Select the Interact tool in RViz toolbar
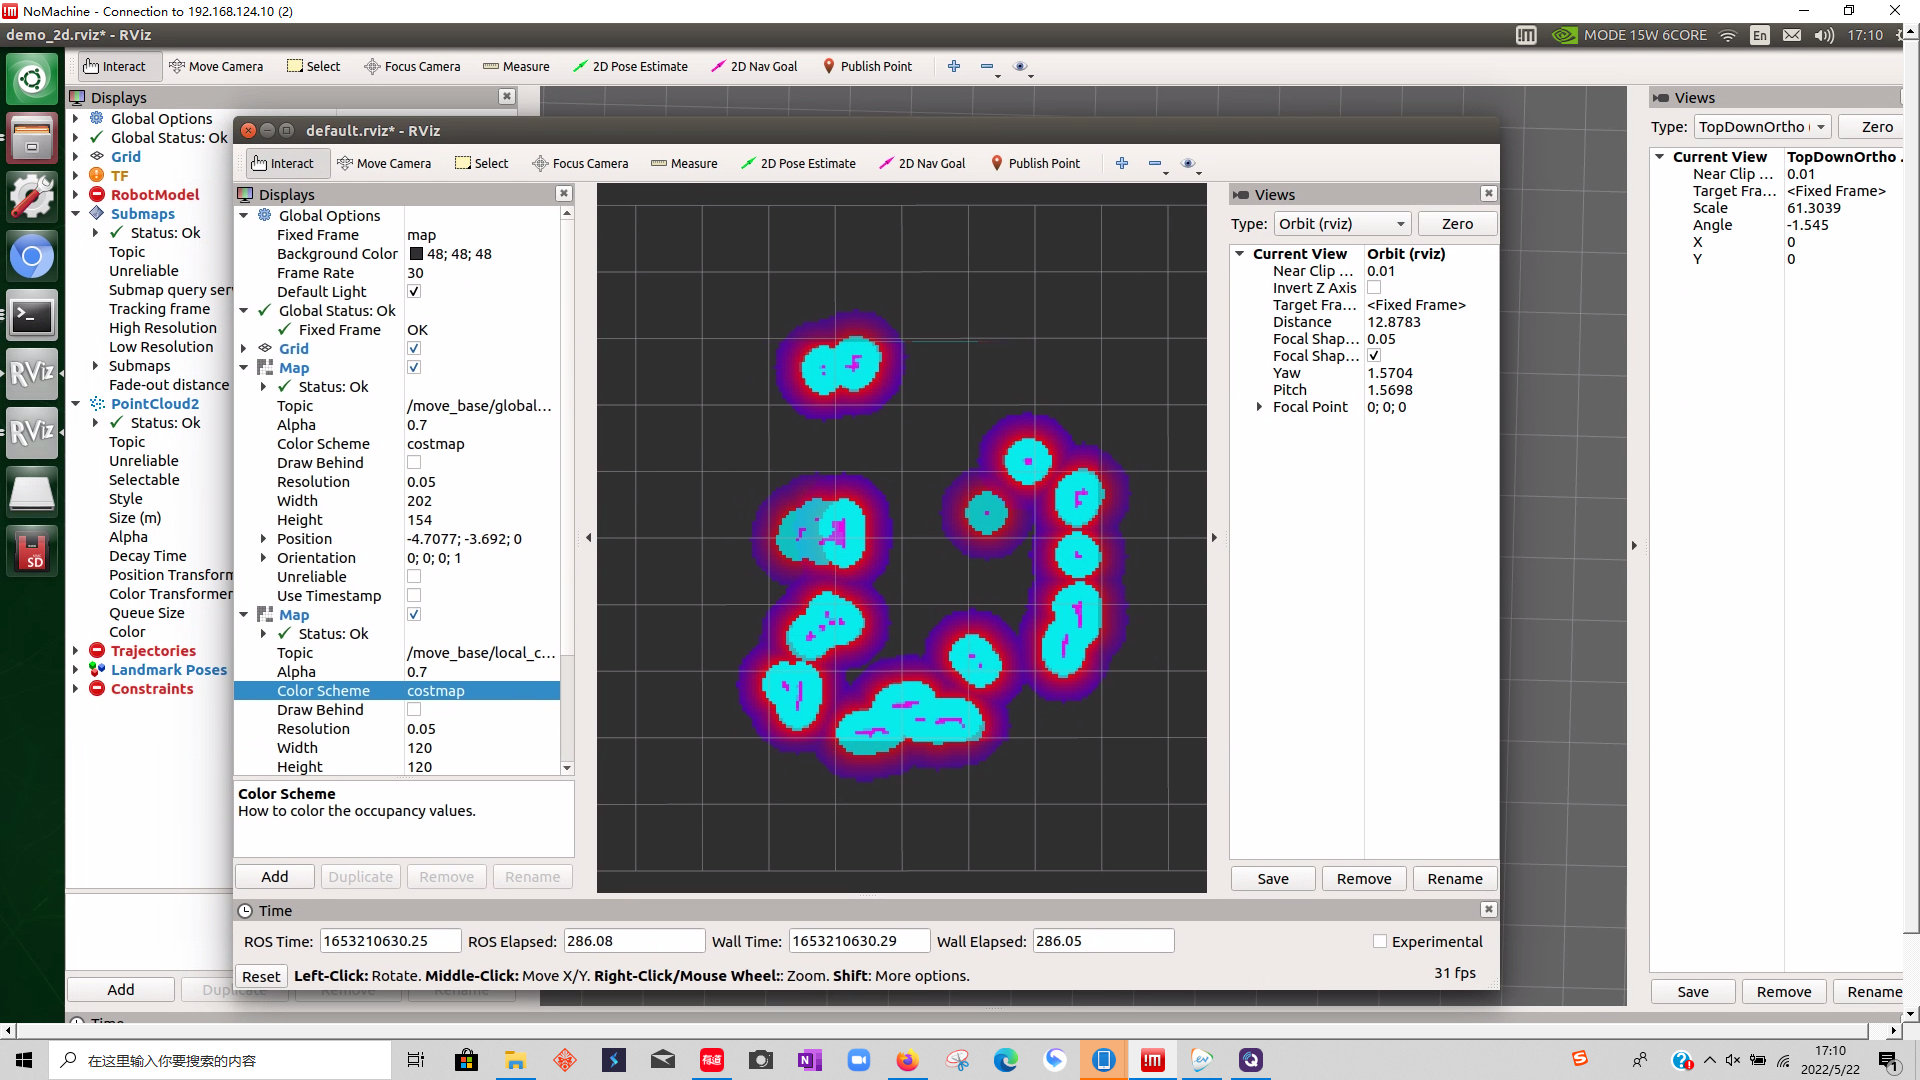The image size is (1920, 1080). (285, 163)
